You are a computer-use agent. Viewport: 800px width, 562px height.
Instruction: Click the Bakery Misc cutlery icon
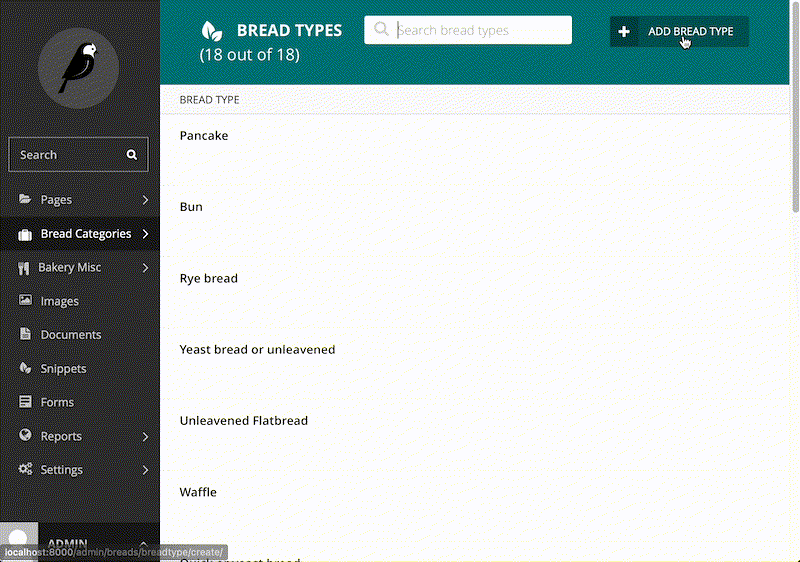point(23,268)
